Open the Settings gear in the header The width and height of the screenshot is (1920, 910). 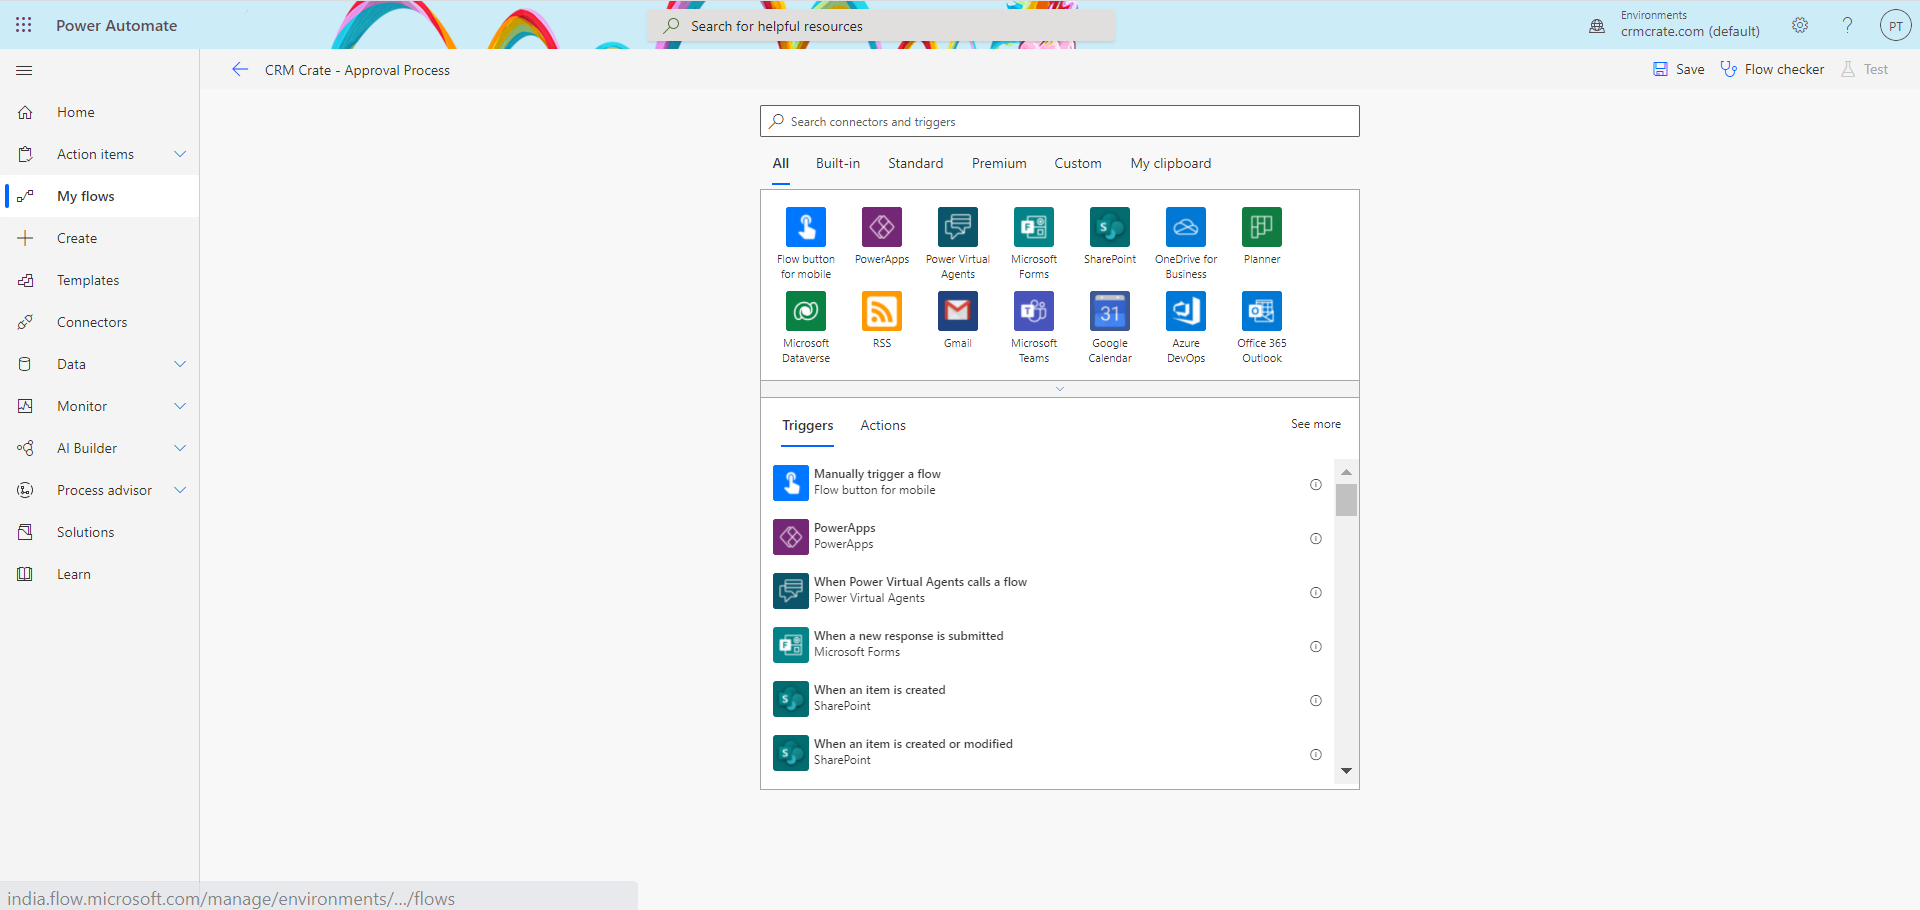pyautogui.click(x=1800, y=25)
